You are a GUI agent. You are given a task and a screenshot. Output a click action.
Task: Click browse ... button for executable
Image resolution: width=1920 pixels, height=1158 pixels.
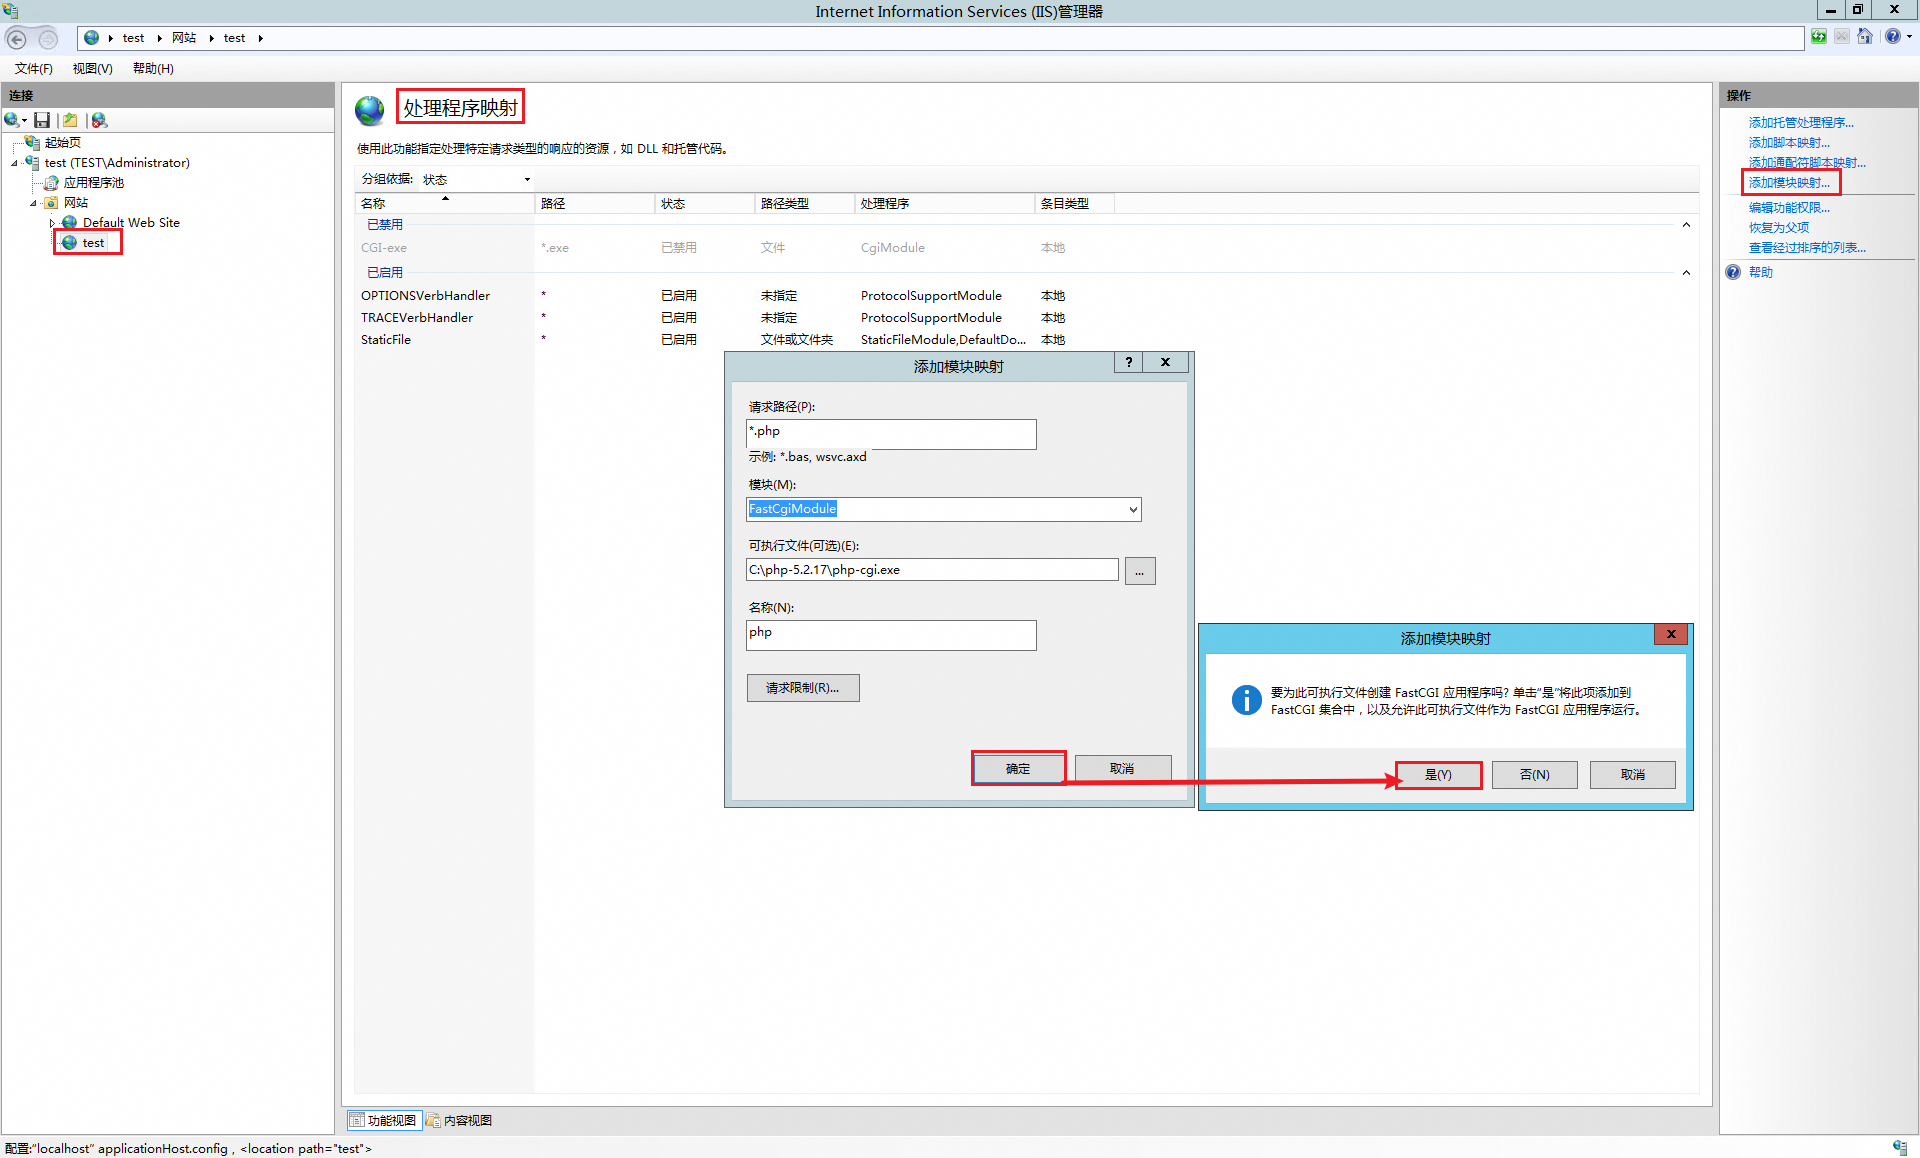click(1140, 571)
